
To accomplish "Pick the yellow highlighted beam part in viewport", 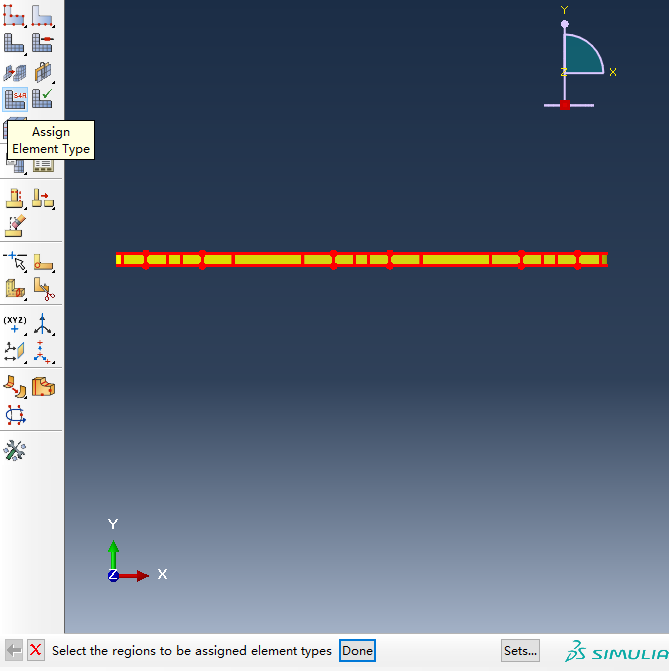I will (x=362, y=259).
